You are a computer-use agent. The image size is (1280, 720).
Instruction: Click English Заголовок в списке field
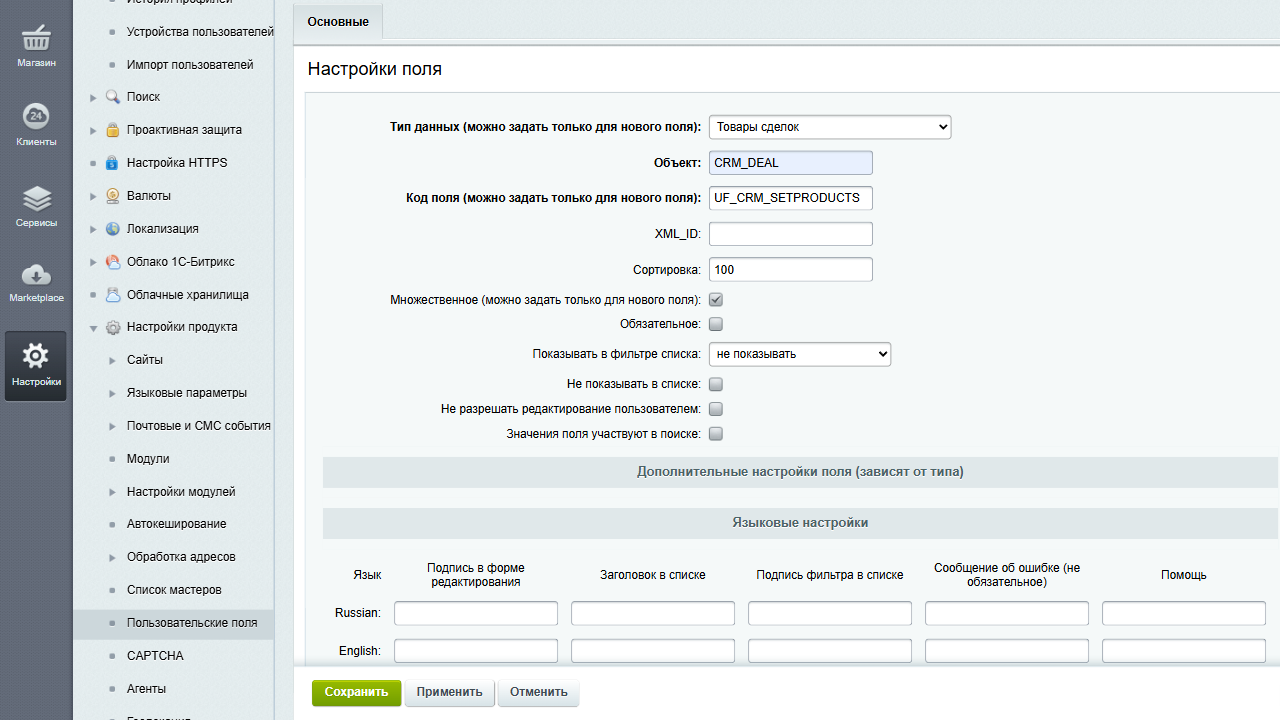pyautogui.click(x=653, y=651)
